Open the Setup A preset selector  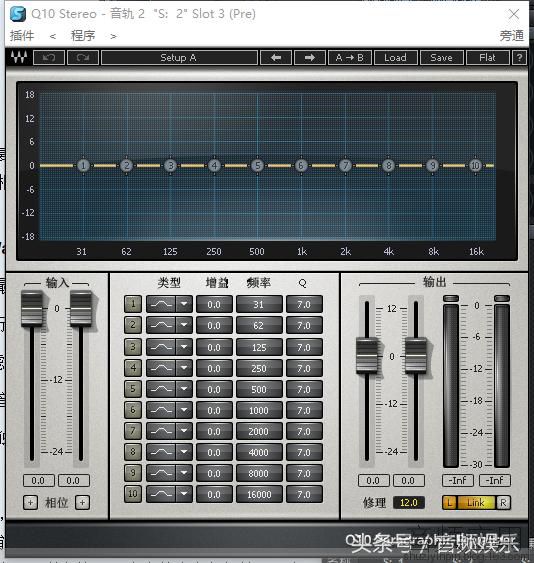[179, 57]
